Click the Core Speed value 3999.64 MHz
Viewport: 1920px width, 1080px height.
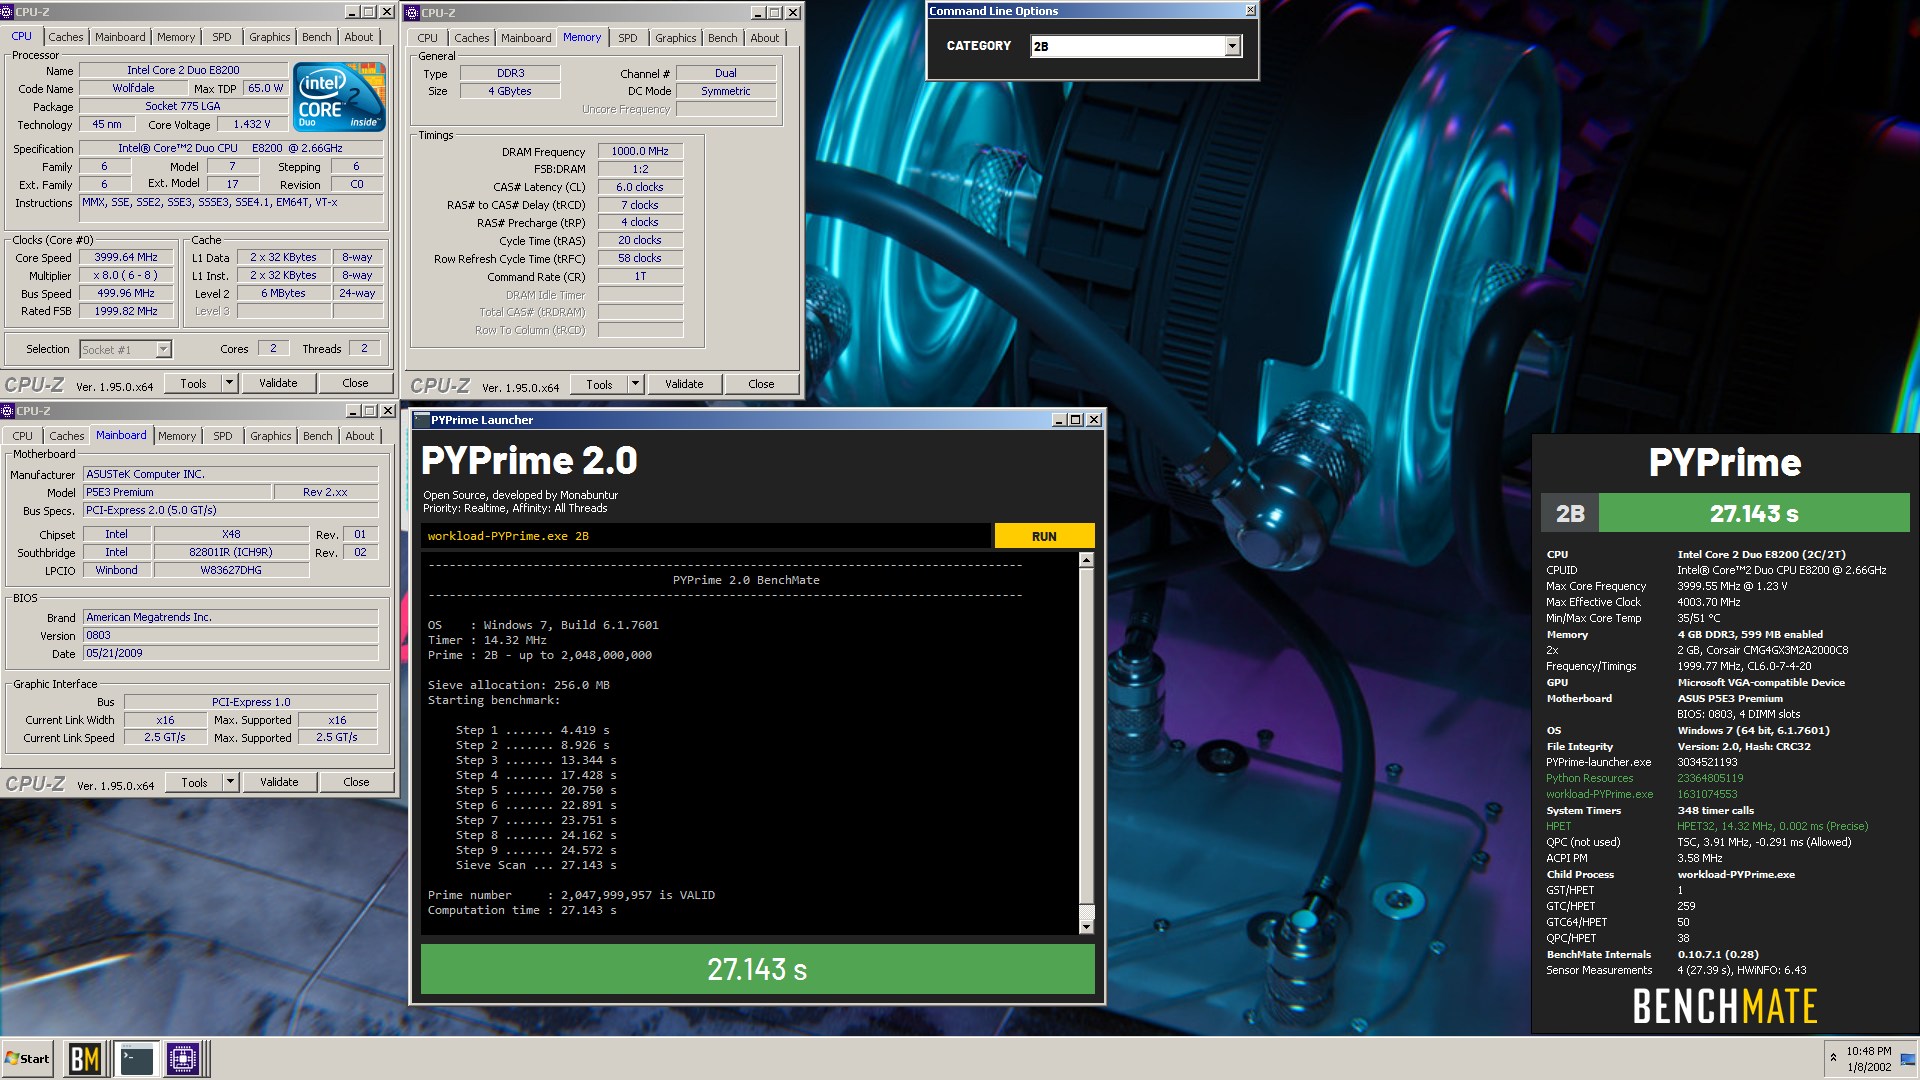[x=126, y=257]
